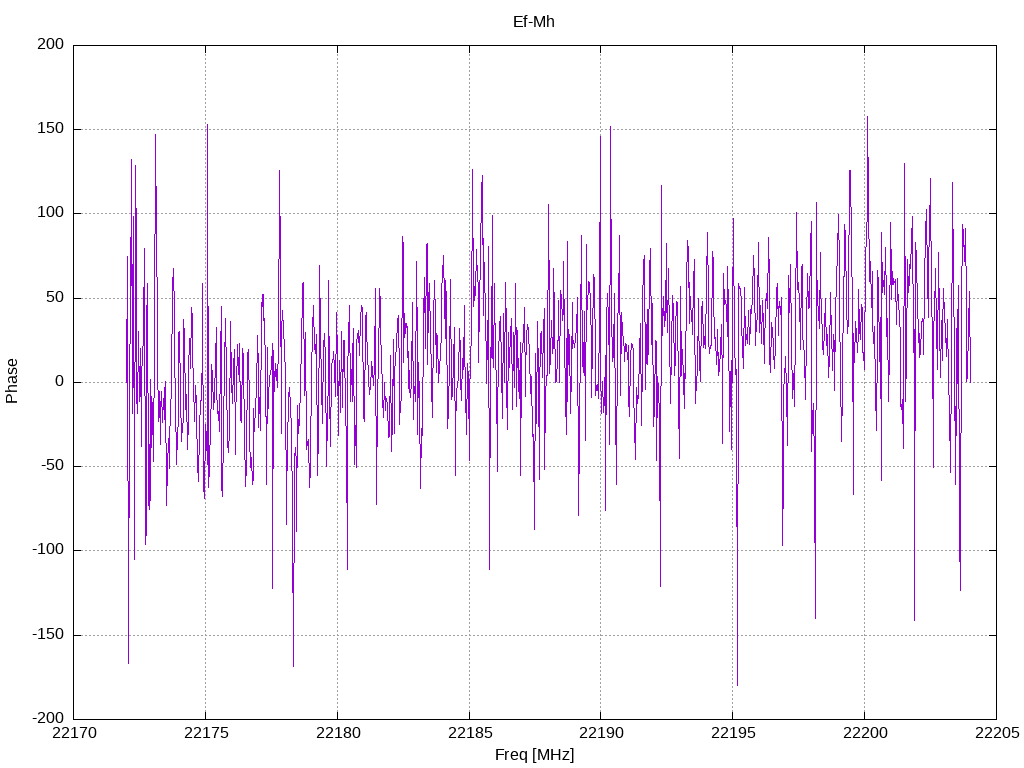The image size is (1024, 768).
Task: Click the x-axis tick label 22170
Action: pyautogui.click(x=74, y=733)
